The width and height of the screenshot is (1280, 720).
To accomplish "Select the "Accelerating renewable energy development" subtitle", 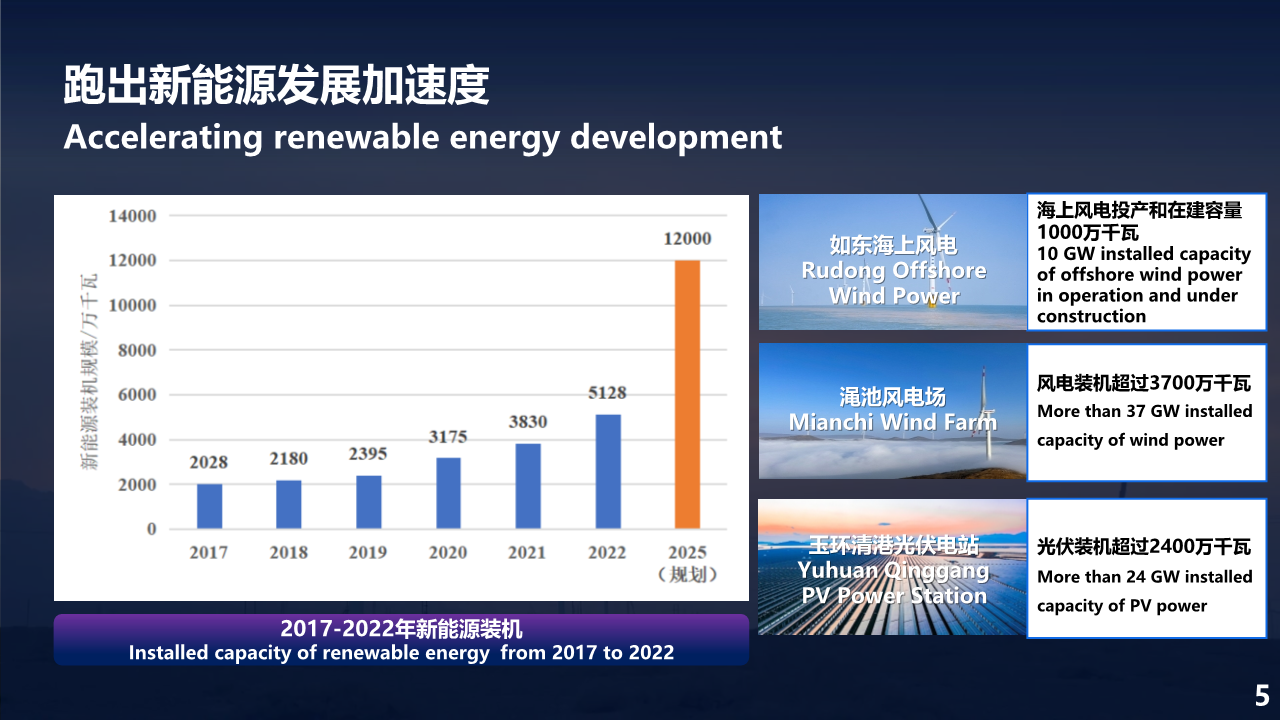I will (423, 137).
